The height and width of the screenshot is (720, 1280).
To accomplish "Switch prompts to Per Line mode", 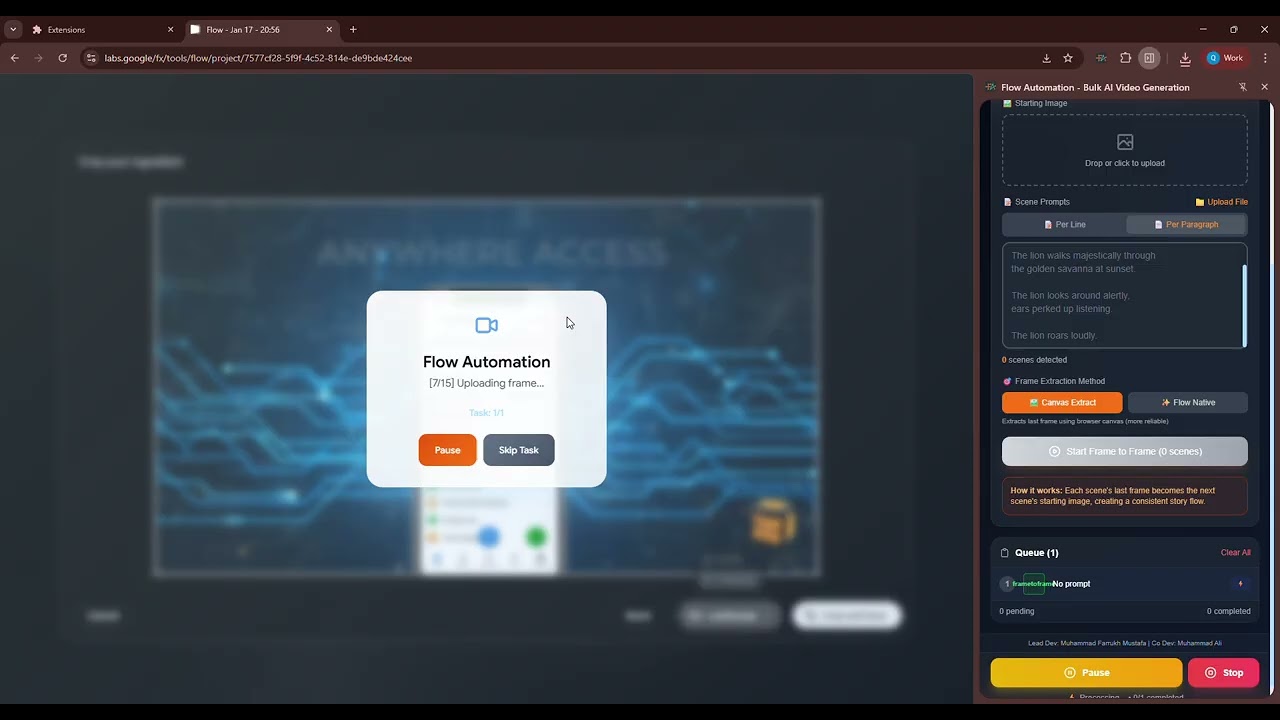I will coord(1064,224).
